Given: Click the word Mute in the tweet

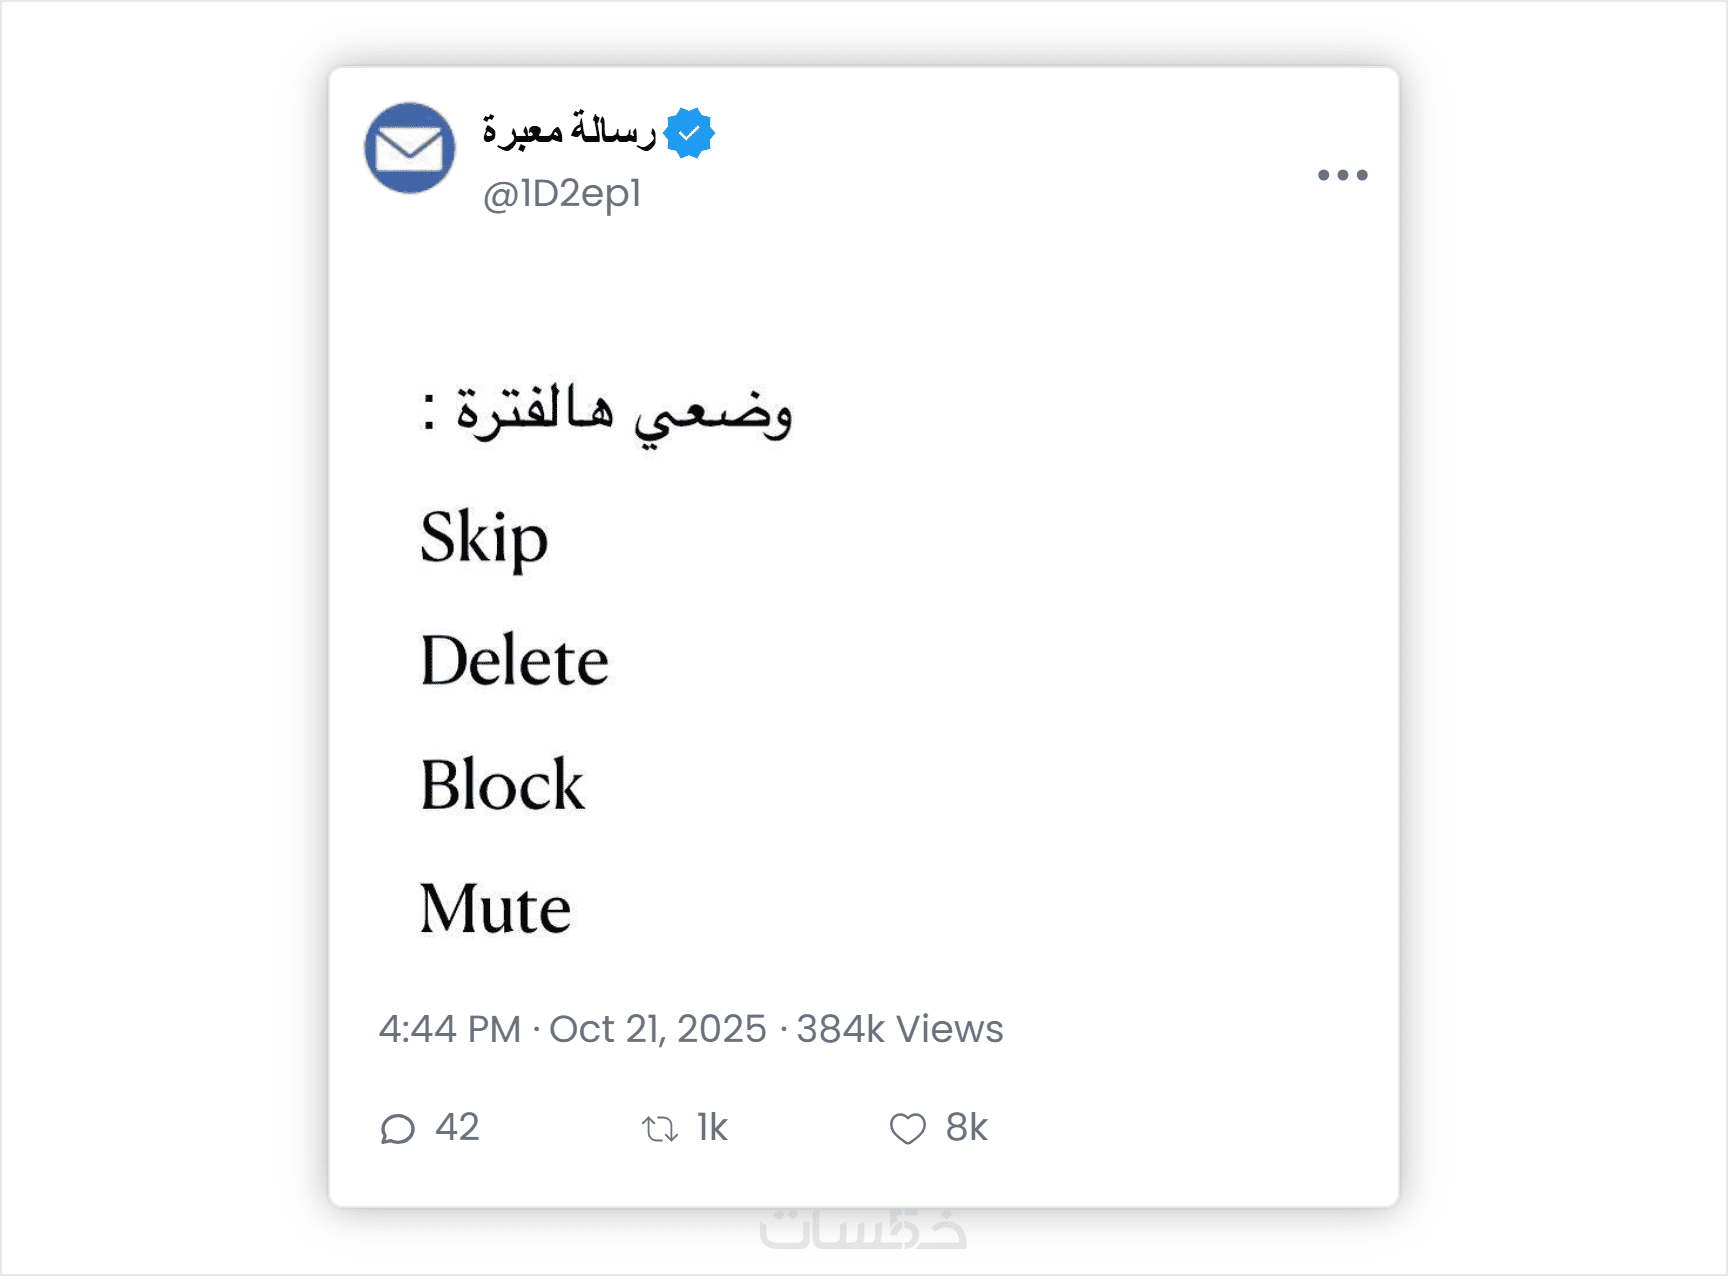Looking at the screenshot, I should coord(495,909).
